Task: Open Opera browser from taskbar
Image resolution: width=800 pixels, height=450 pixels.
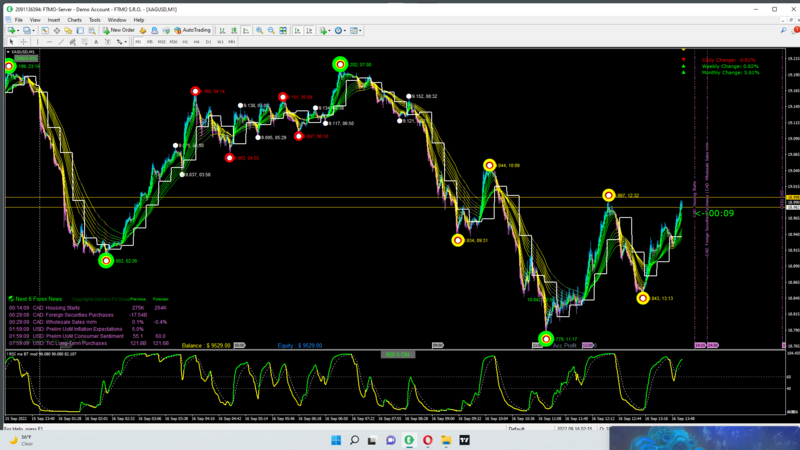Action: pyautogui.click(x=428, y=440)
